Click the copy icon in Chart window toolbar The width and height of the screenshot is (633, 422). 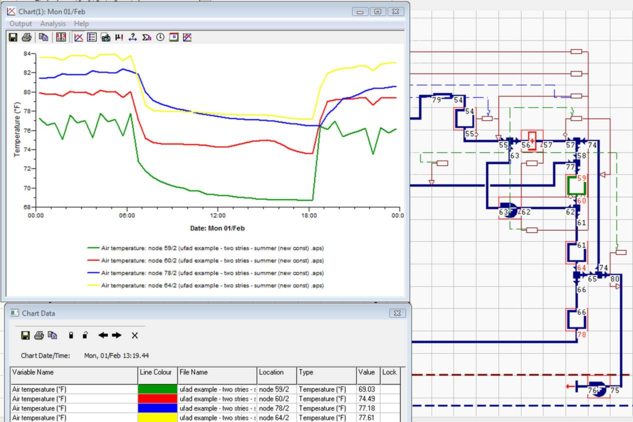pyautogui.click(x=43, y=38)
